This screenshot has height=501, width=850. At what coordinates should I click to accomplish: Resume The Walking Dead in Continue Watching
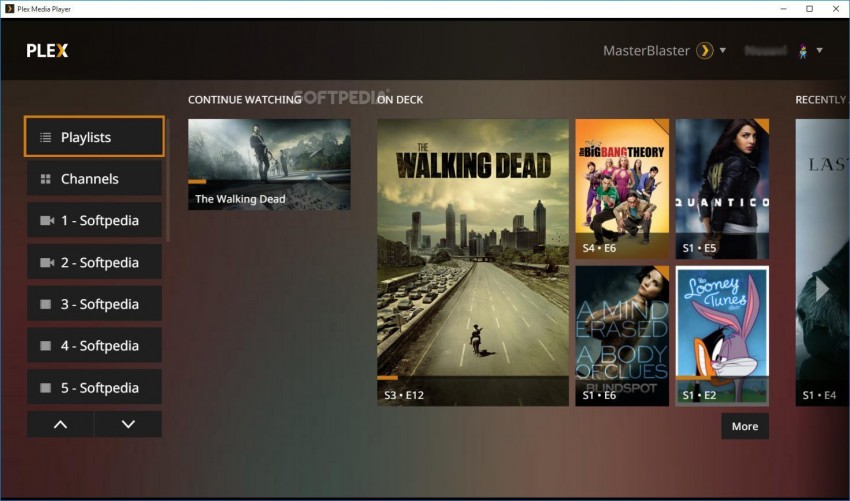(269, 164)
